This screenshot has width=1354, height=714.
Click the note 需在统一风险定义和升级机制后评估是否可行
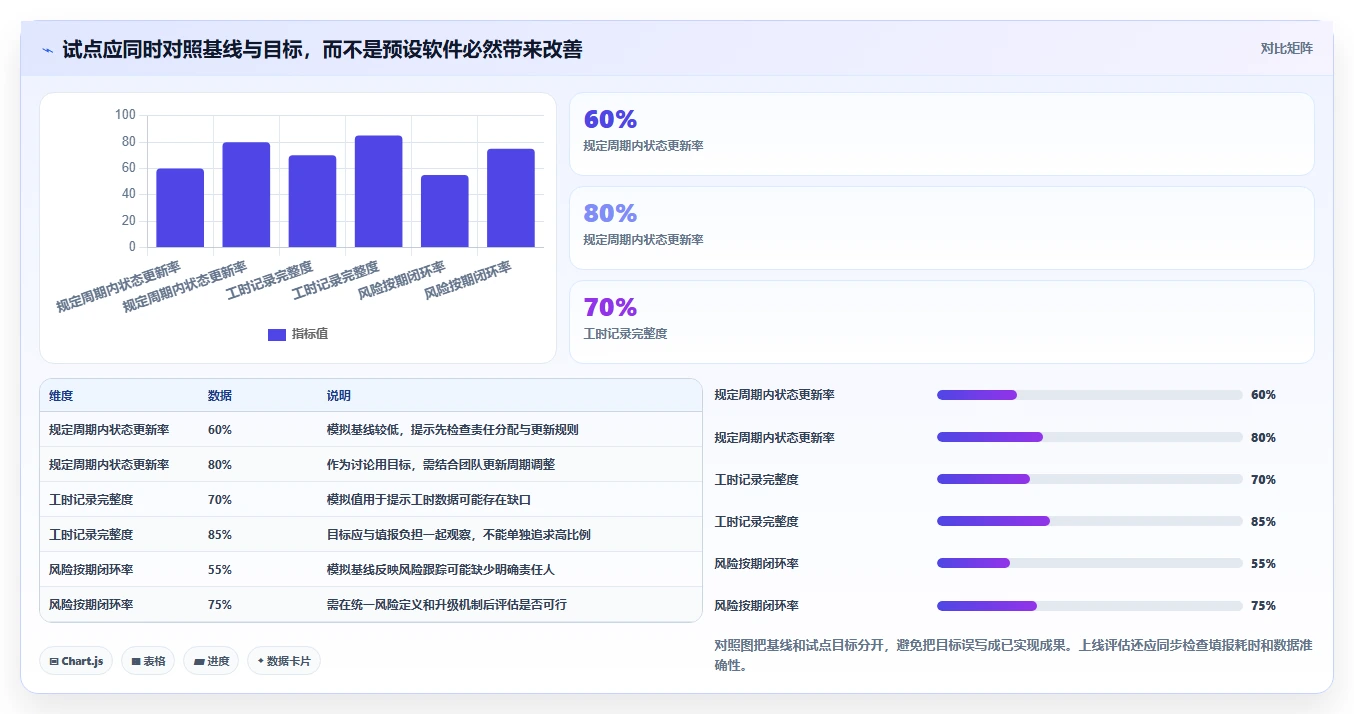(x=447, y=605)
